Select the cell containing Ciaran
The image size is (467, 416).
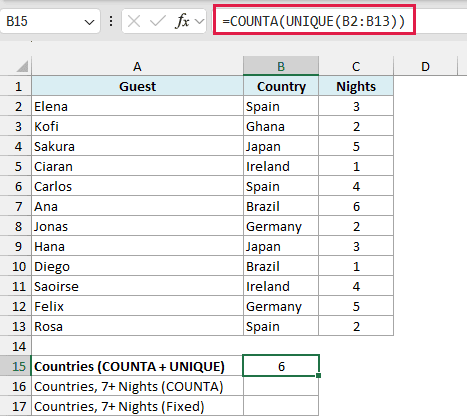tap(137, 166)
